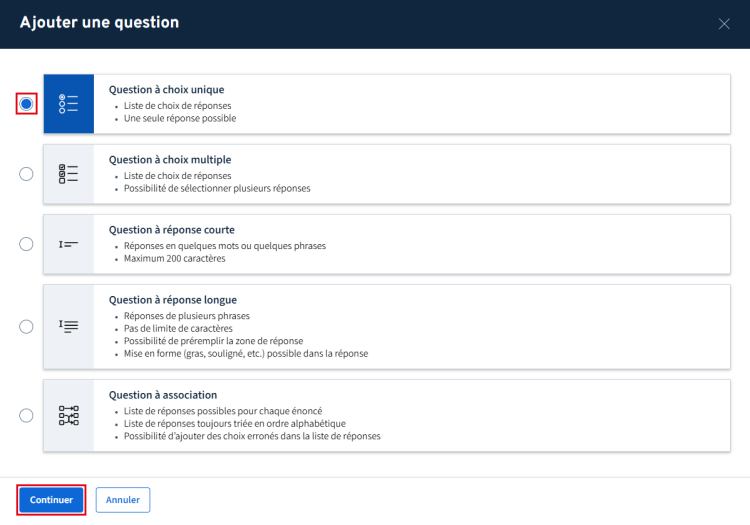The height and width of the screenshot is (525, 750).
Task: Click the long answer paragraph icon
Action: [x=68, y=326]
